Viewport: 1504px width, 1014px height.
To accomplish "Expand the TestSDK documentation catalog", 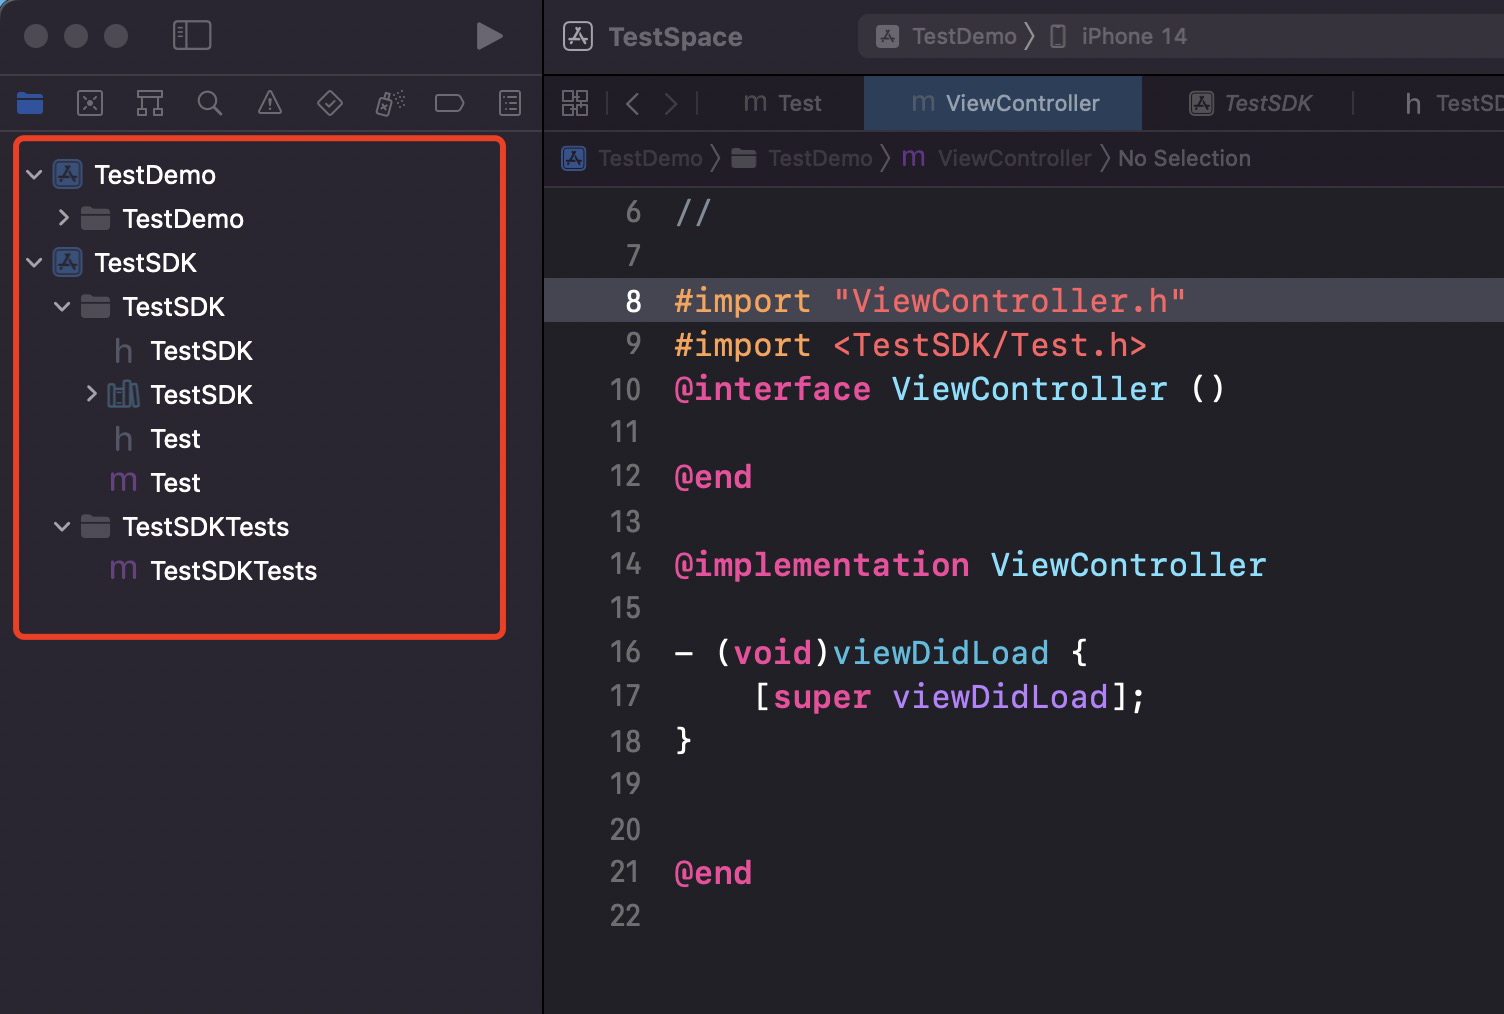I will [x=91, y=394].
